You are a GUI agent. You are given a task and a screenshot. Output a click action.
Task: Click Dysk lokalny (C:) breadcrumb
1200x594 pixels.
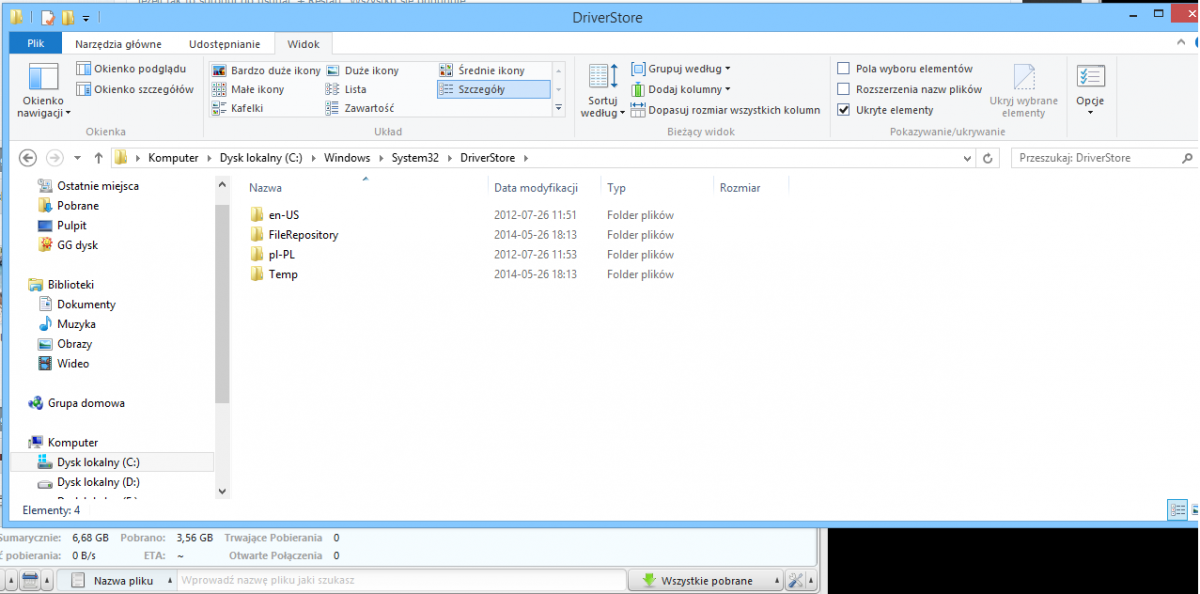coord(260,158)
